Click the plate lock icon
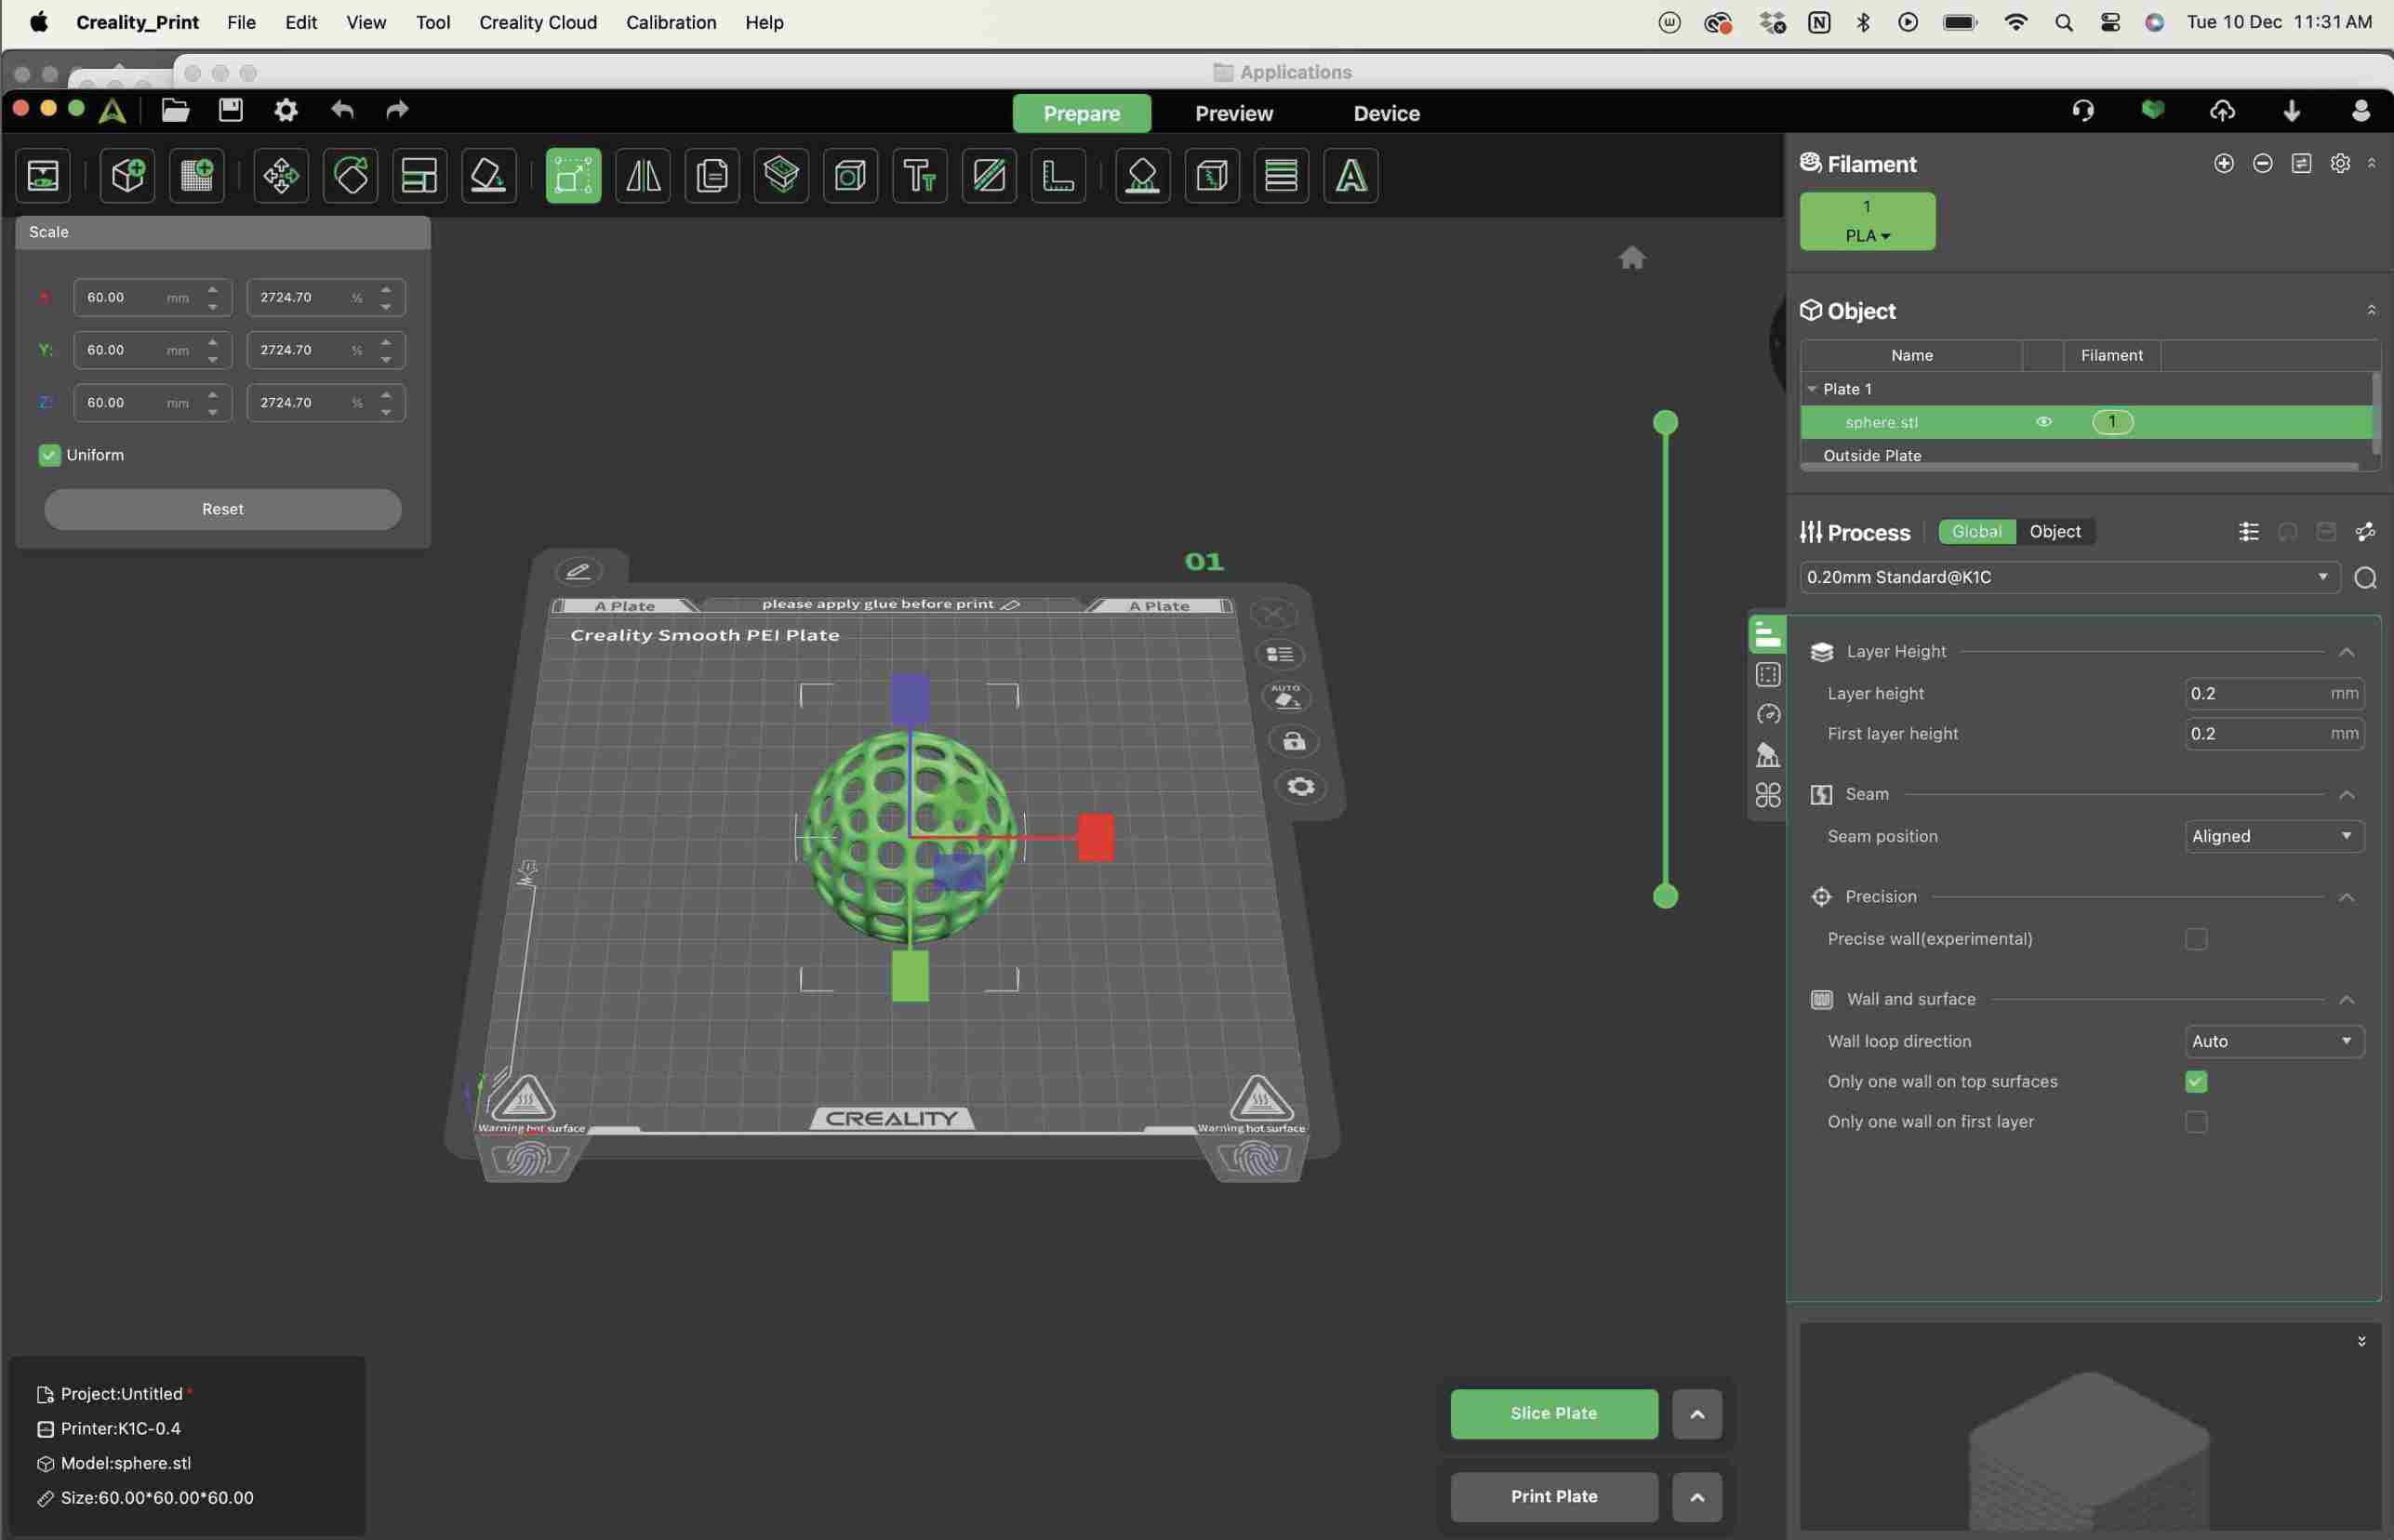This screenshot has height=1540, width=2394. [x=1294, y=741]
